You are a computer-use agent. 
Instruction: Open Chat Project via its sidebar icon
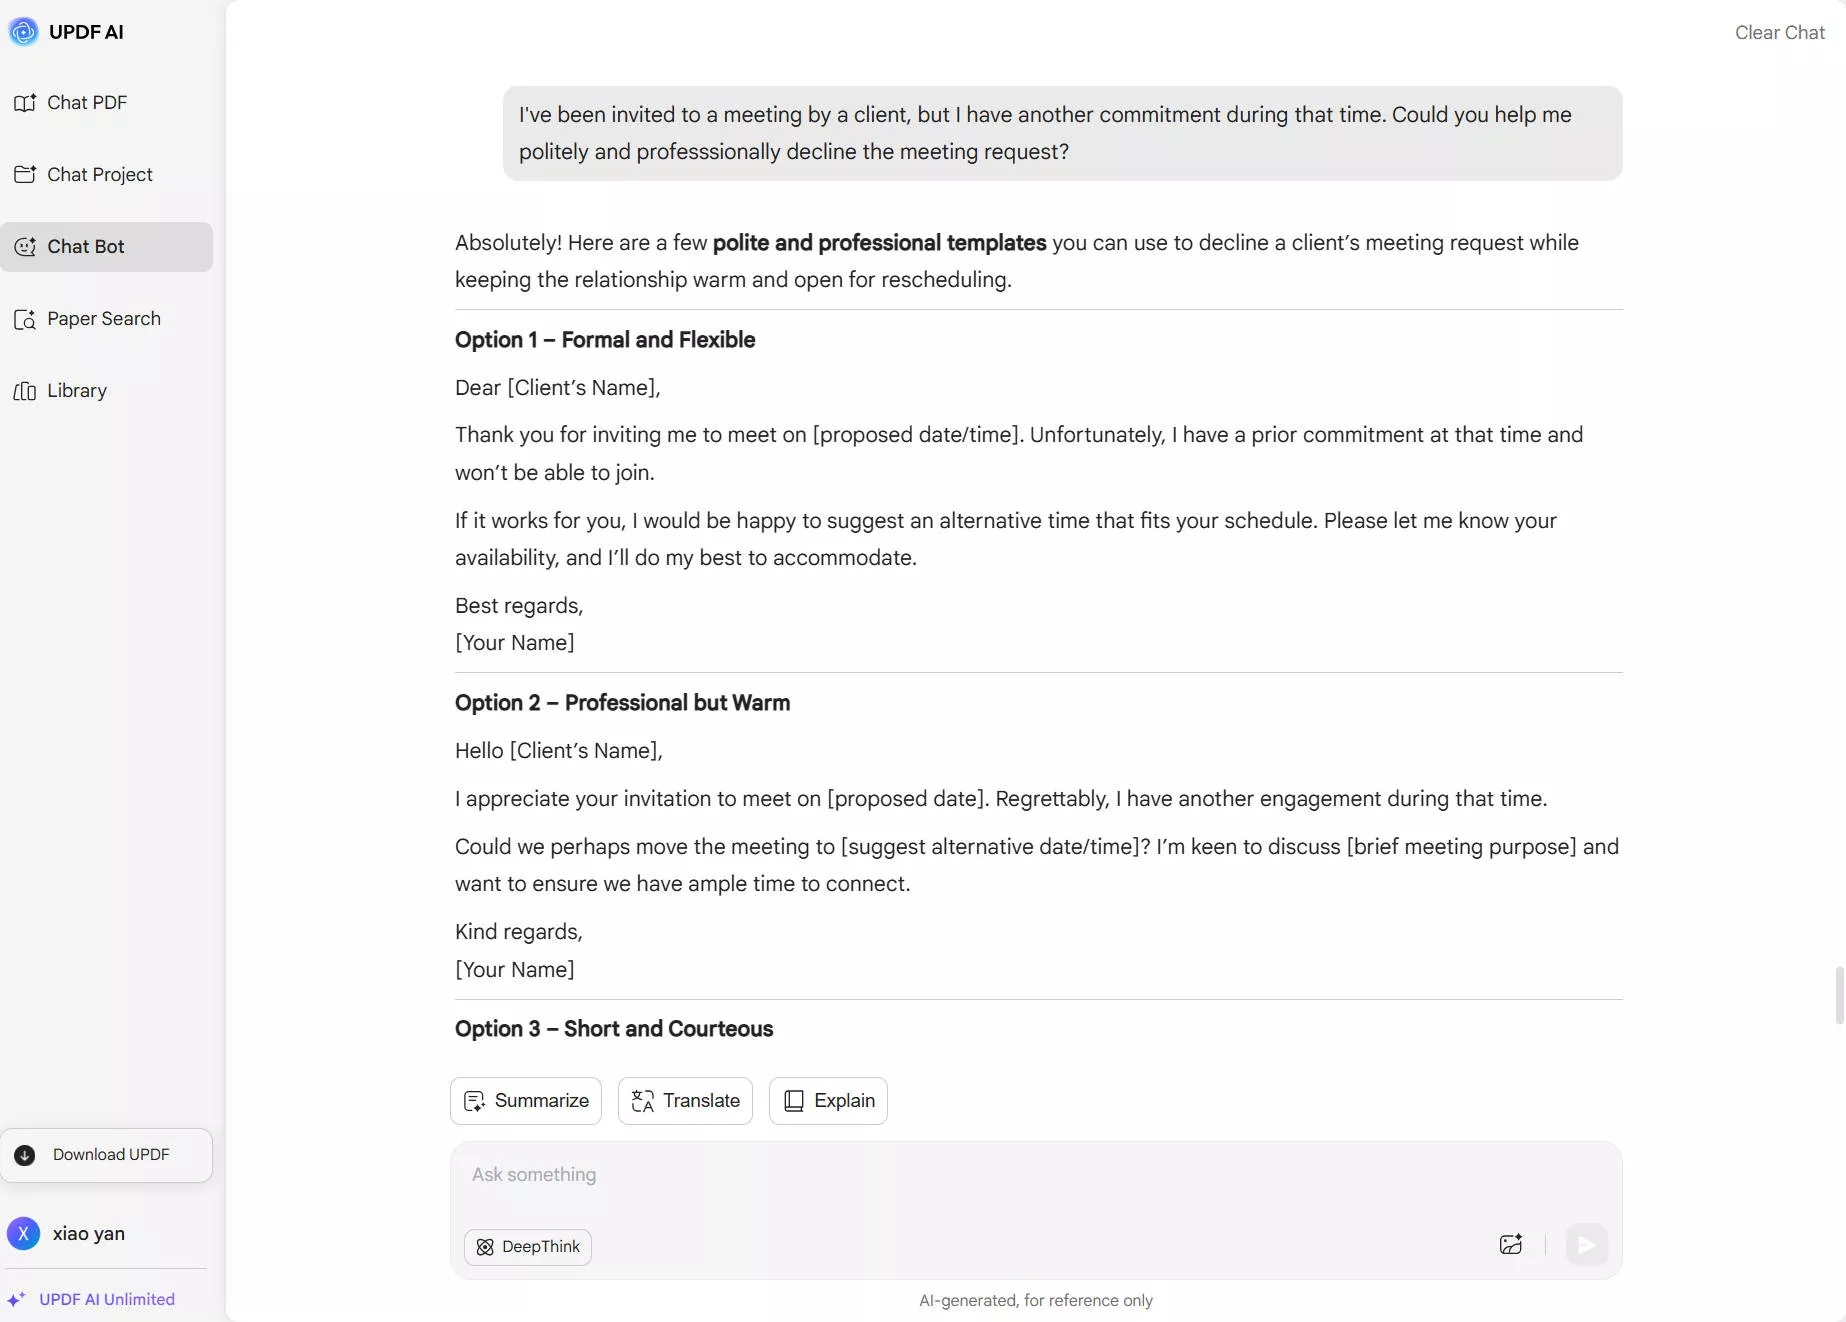26,174
